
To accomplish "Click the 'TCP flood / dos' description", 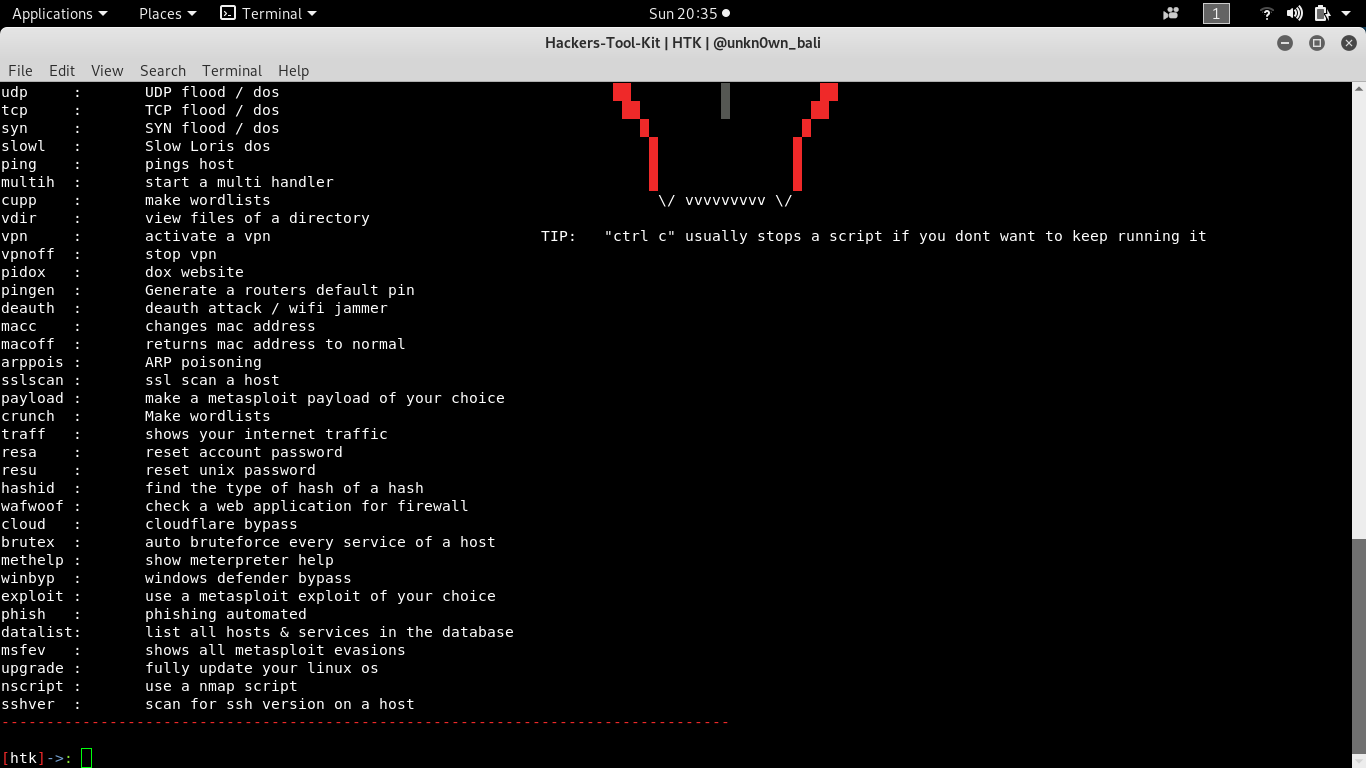I will pos(212,110).
